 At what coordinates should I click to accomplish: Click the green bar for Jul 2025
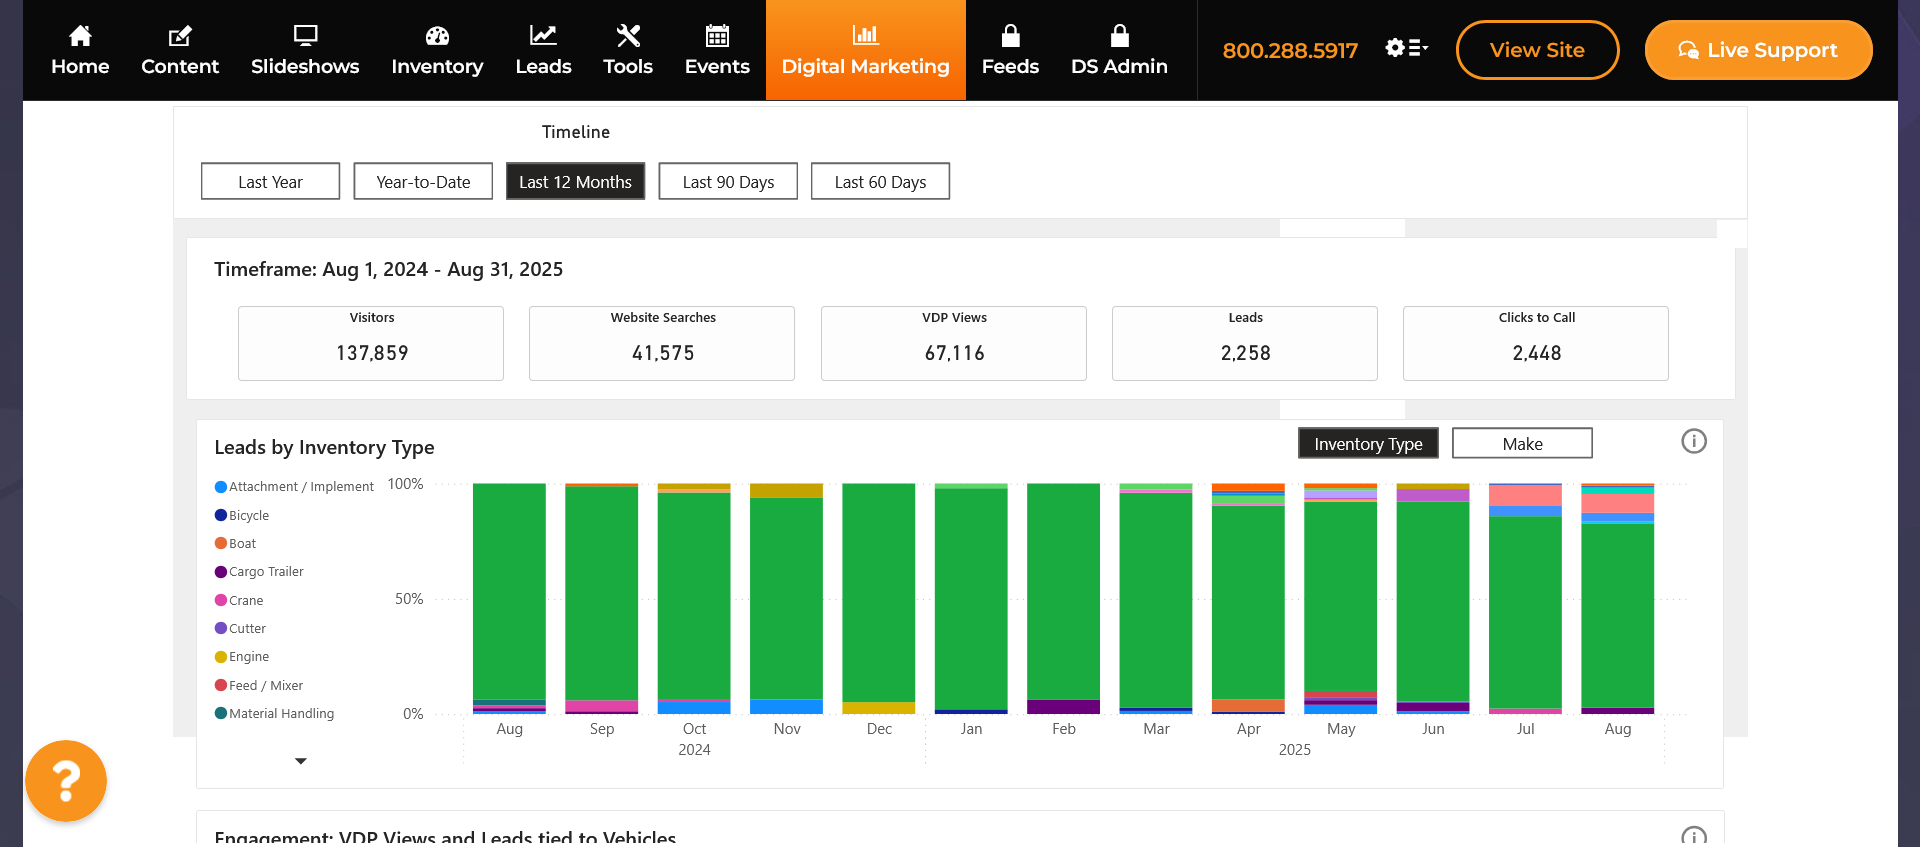(1525, 612)
